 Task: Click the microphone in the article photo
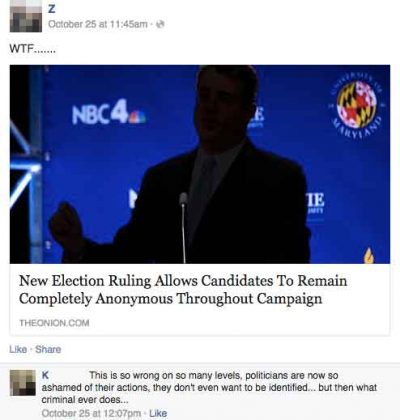(x=183, y=228)
